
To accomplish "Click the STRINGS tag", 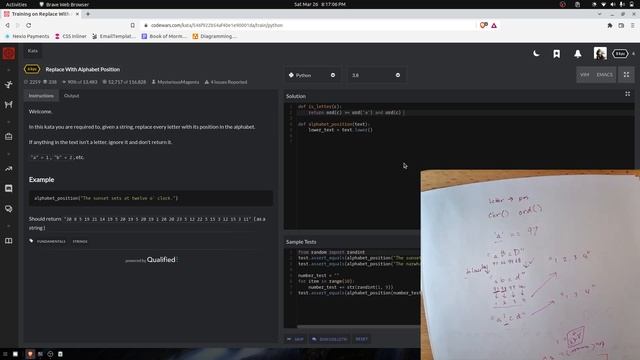I will 80,241.
